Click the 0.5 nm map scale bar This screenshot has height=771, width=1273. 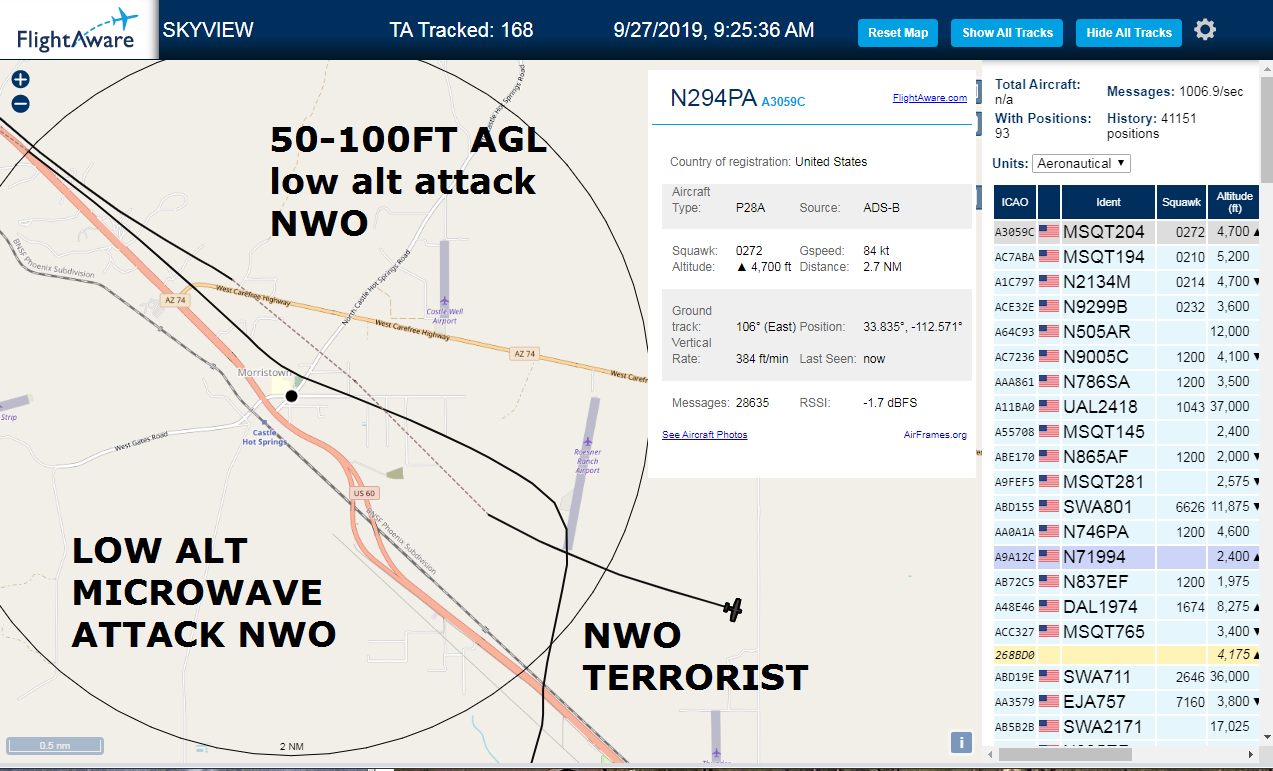(55, 746)
